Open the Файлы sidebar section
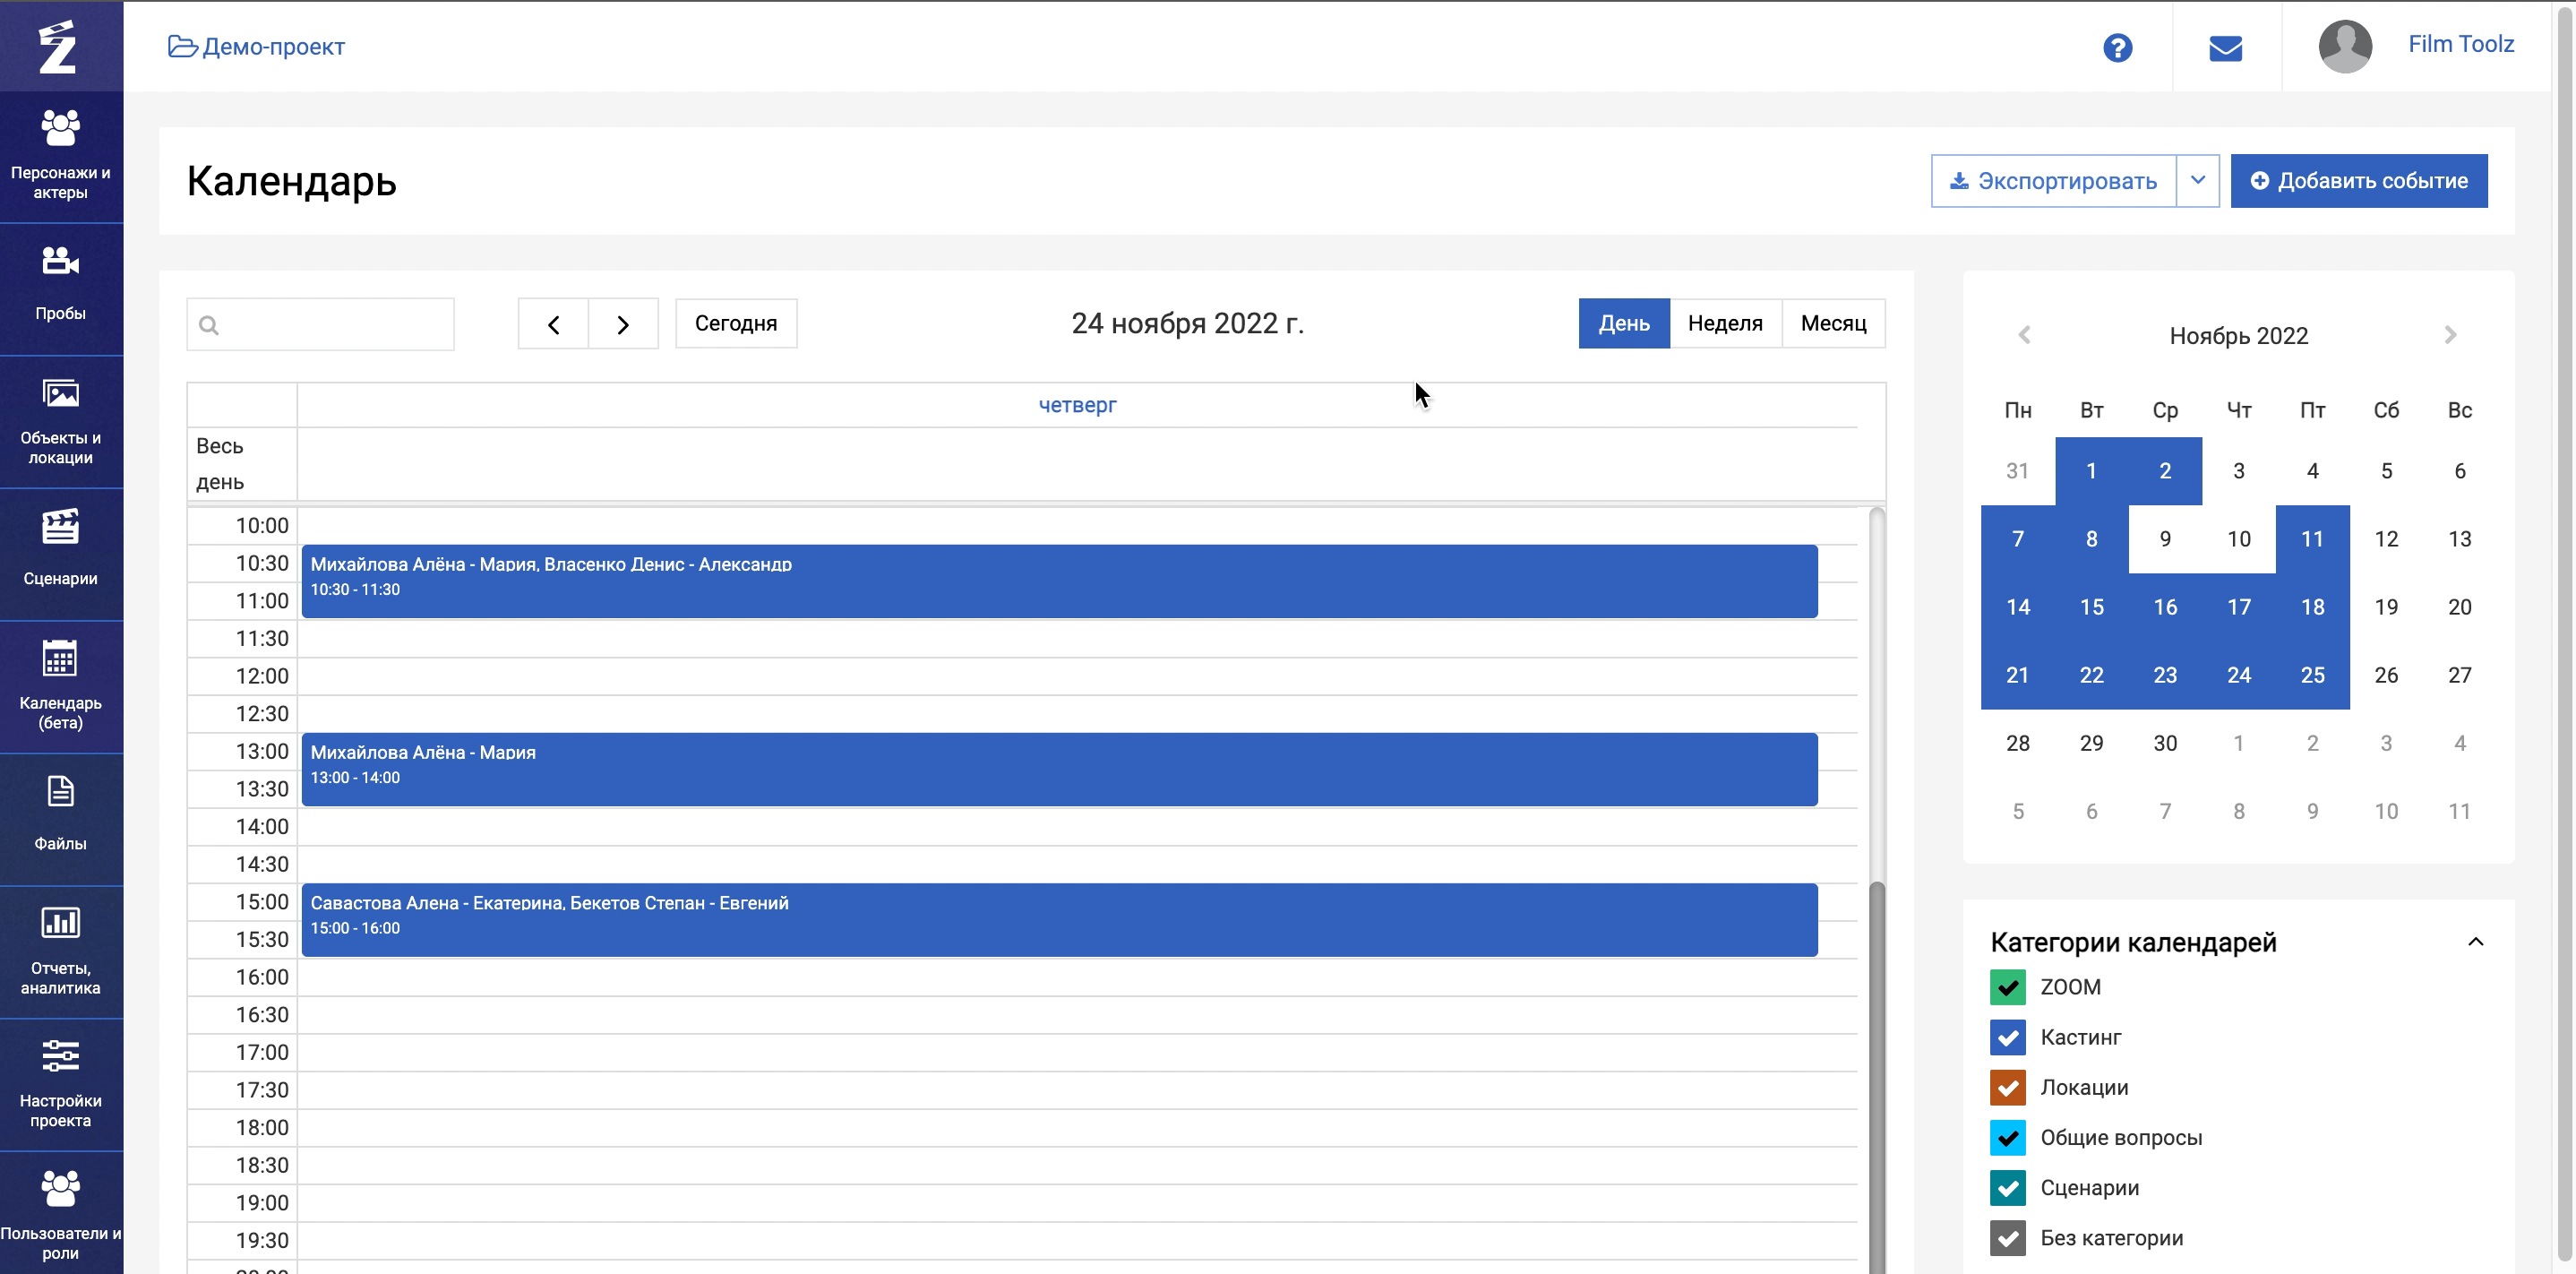This screenshot has width=2576, height=1274. [x=61, y=818]
